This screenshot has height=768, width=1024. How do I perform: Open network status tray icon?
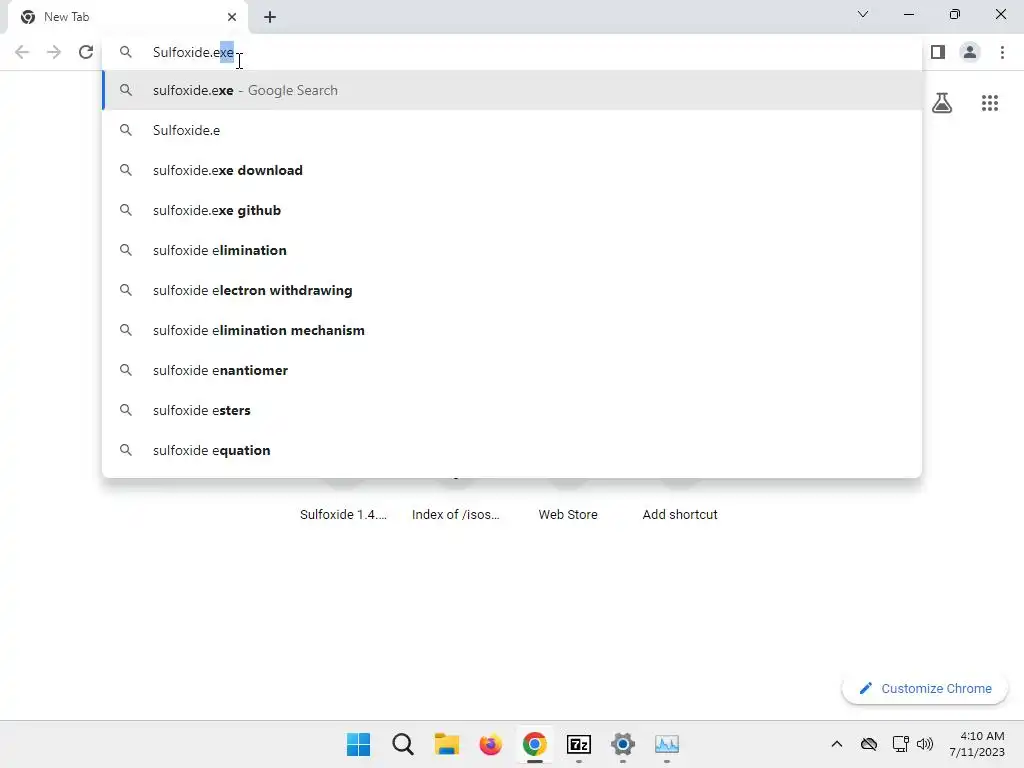900,744
